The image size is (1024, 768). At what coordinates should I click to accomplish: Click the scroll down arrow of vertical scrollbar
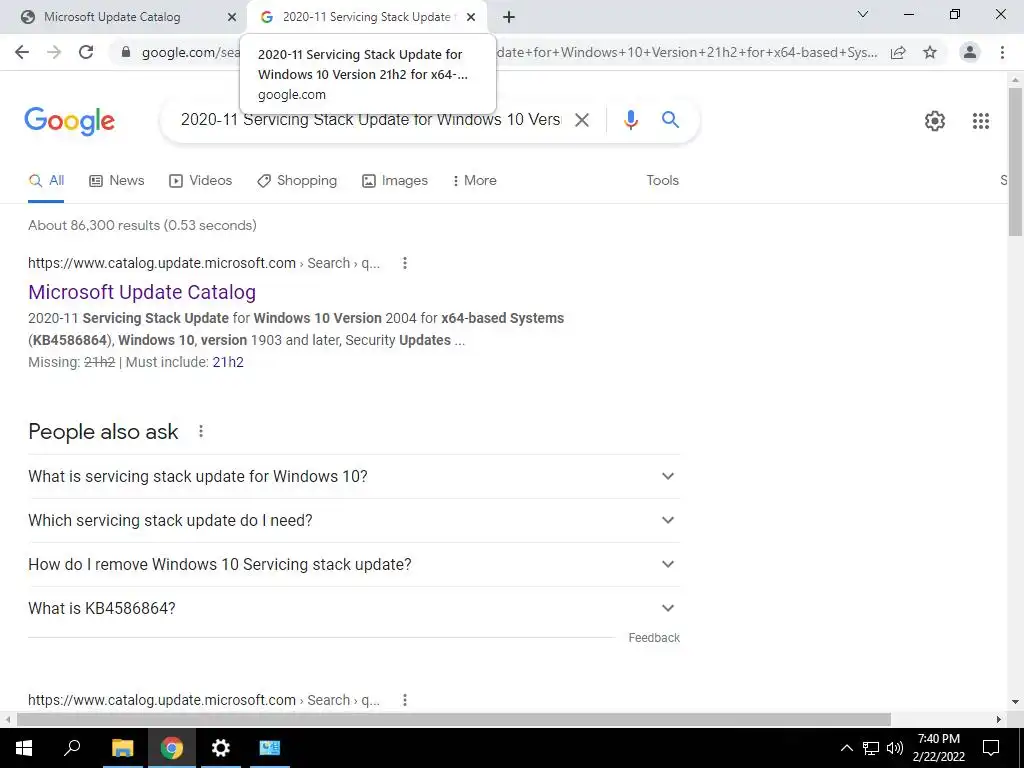click(x=1015, y=702)
